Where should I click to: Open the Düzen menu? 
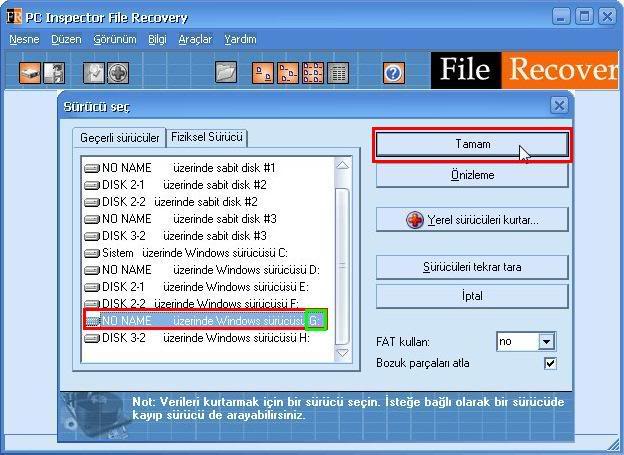pyautogui.click(x=66, y=39)
